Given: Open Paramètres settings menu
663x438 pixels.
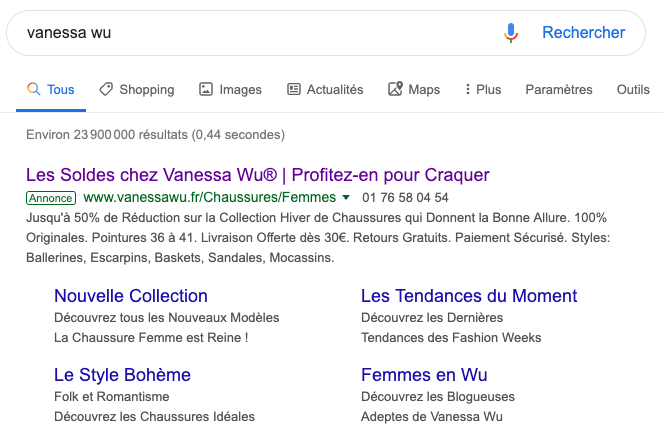Looking at the screenshot, I should (559, 89).
